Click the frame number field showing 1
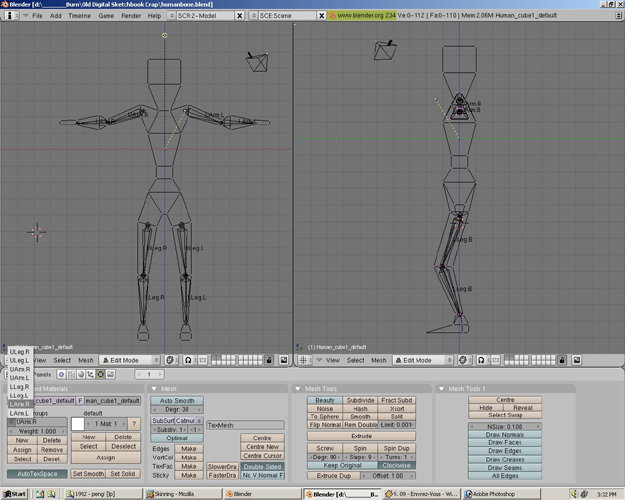This screenshot has height=500, width=625. click(149, 374)
